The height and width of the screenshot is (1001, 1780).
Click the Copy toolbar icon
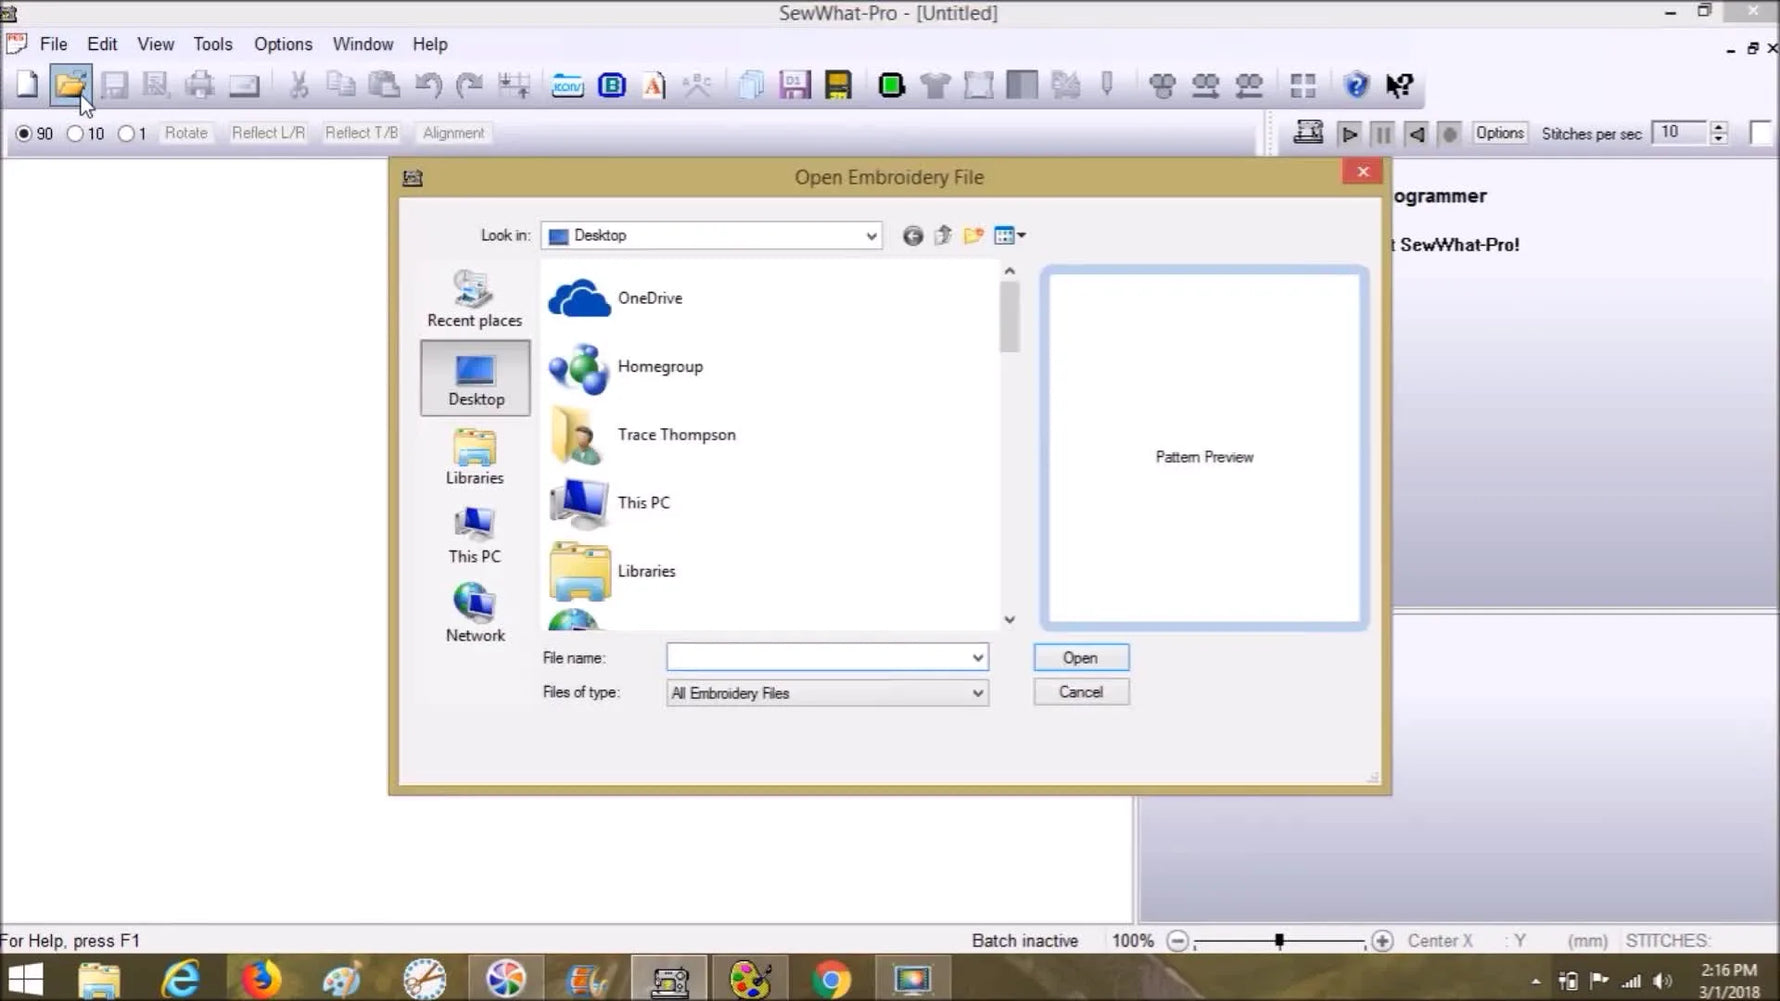pyautogui.click(x=341, y=85)
